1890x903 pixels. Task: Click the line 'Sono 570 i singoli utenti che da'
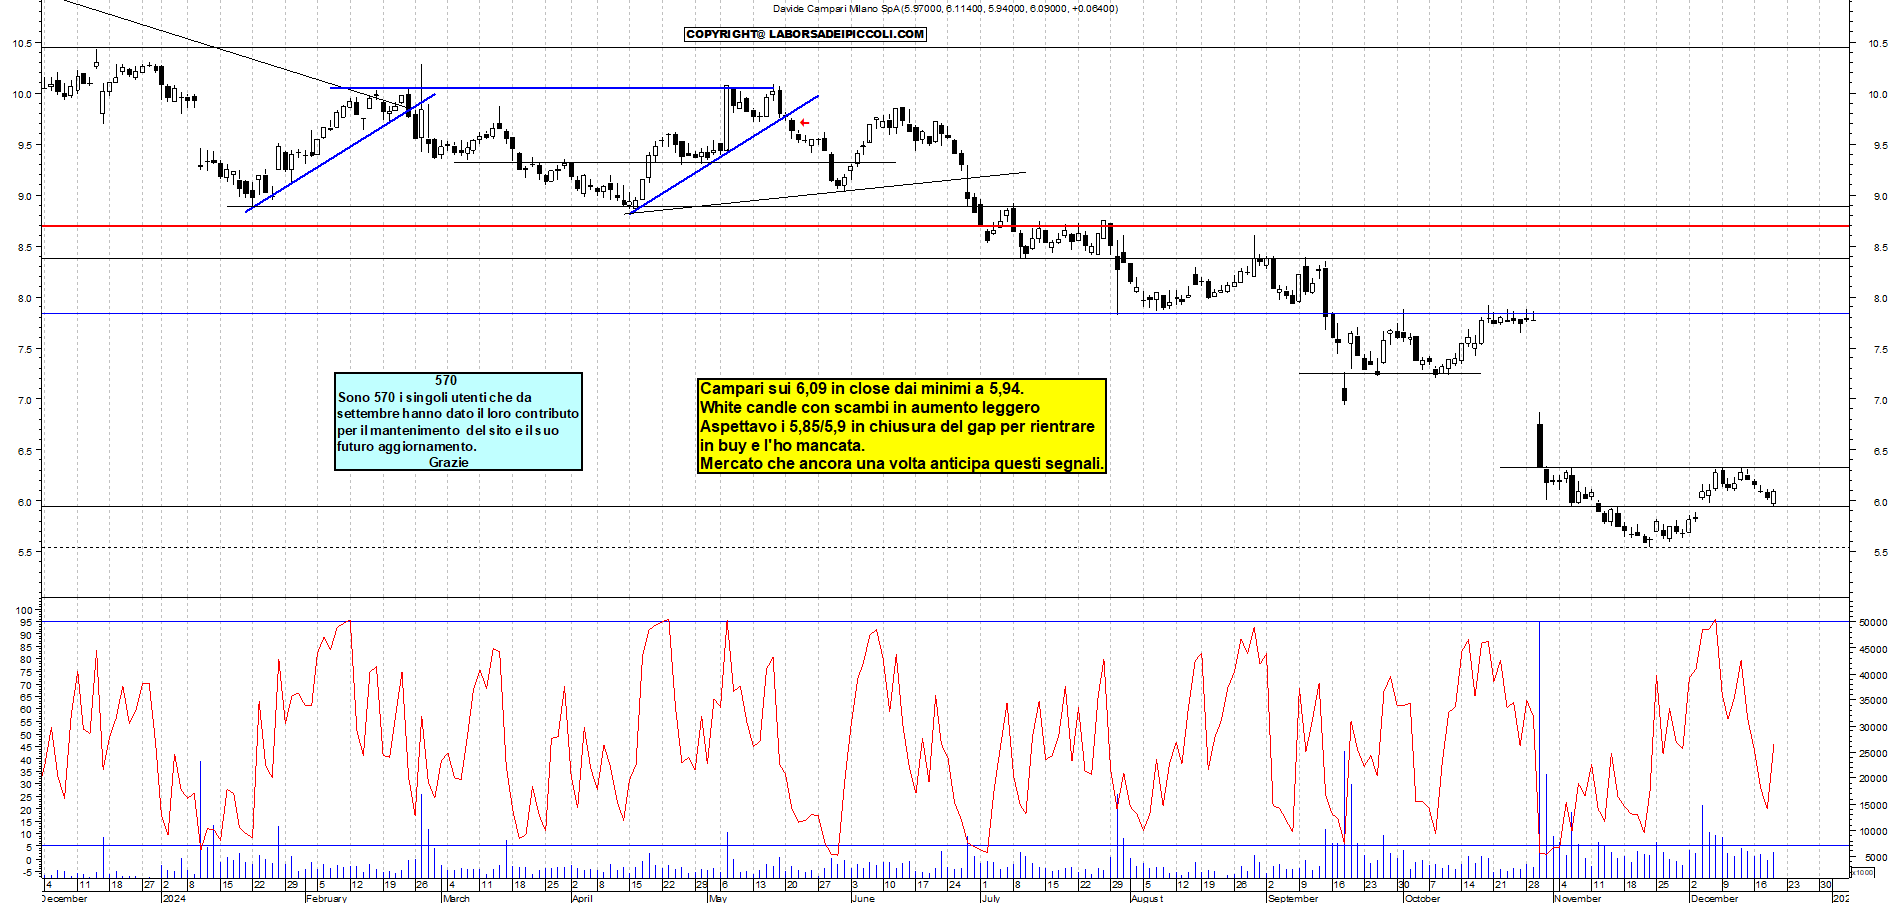[435, 397]
